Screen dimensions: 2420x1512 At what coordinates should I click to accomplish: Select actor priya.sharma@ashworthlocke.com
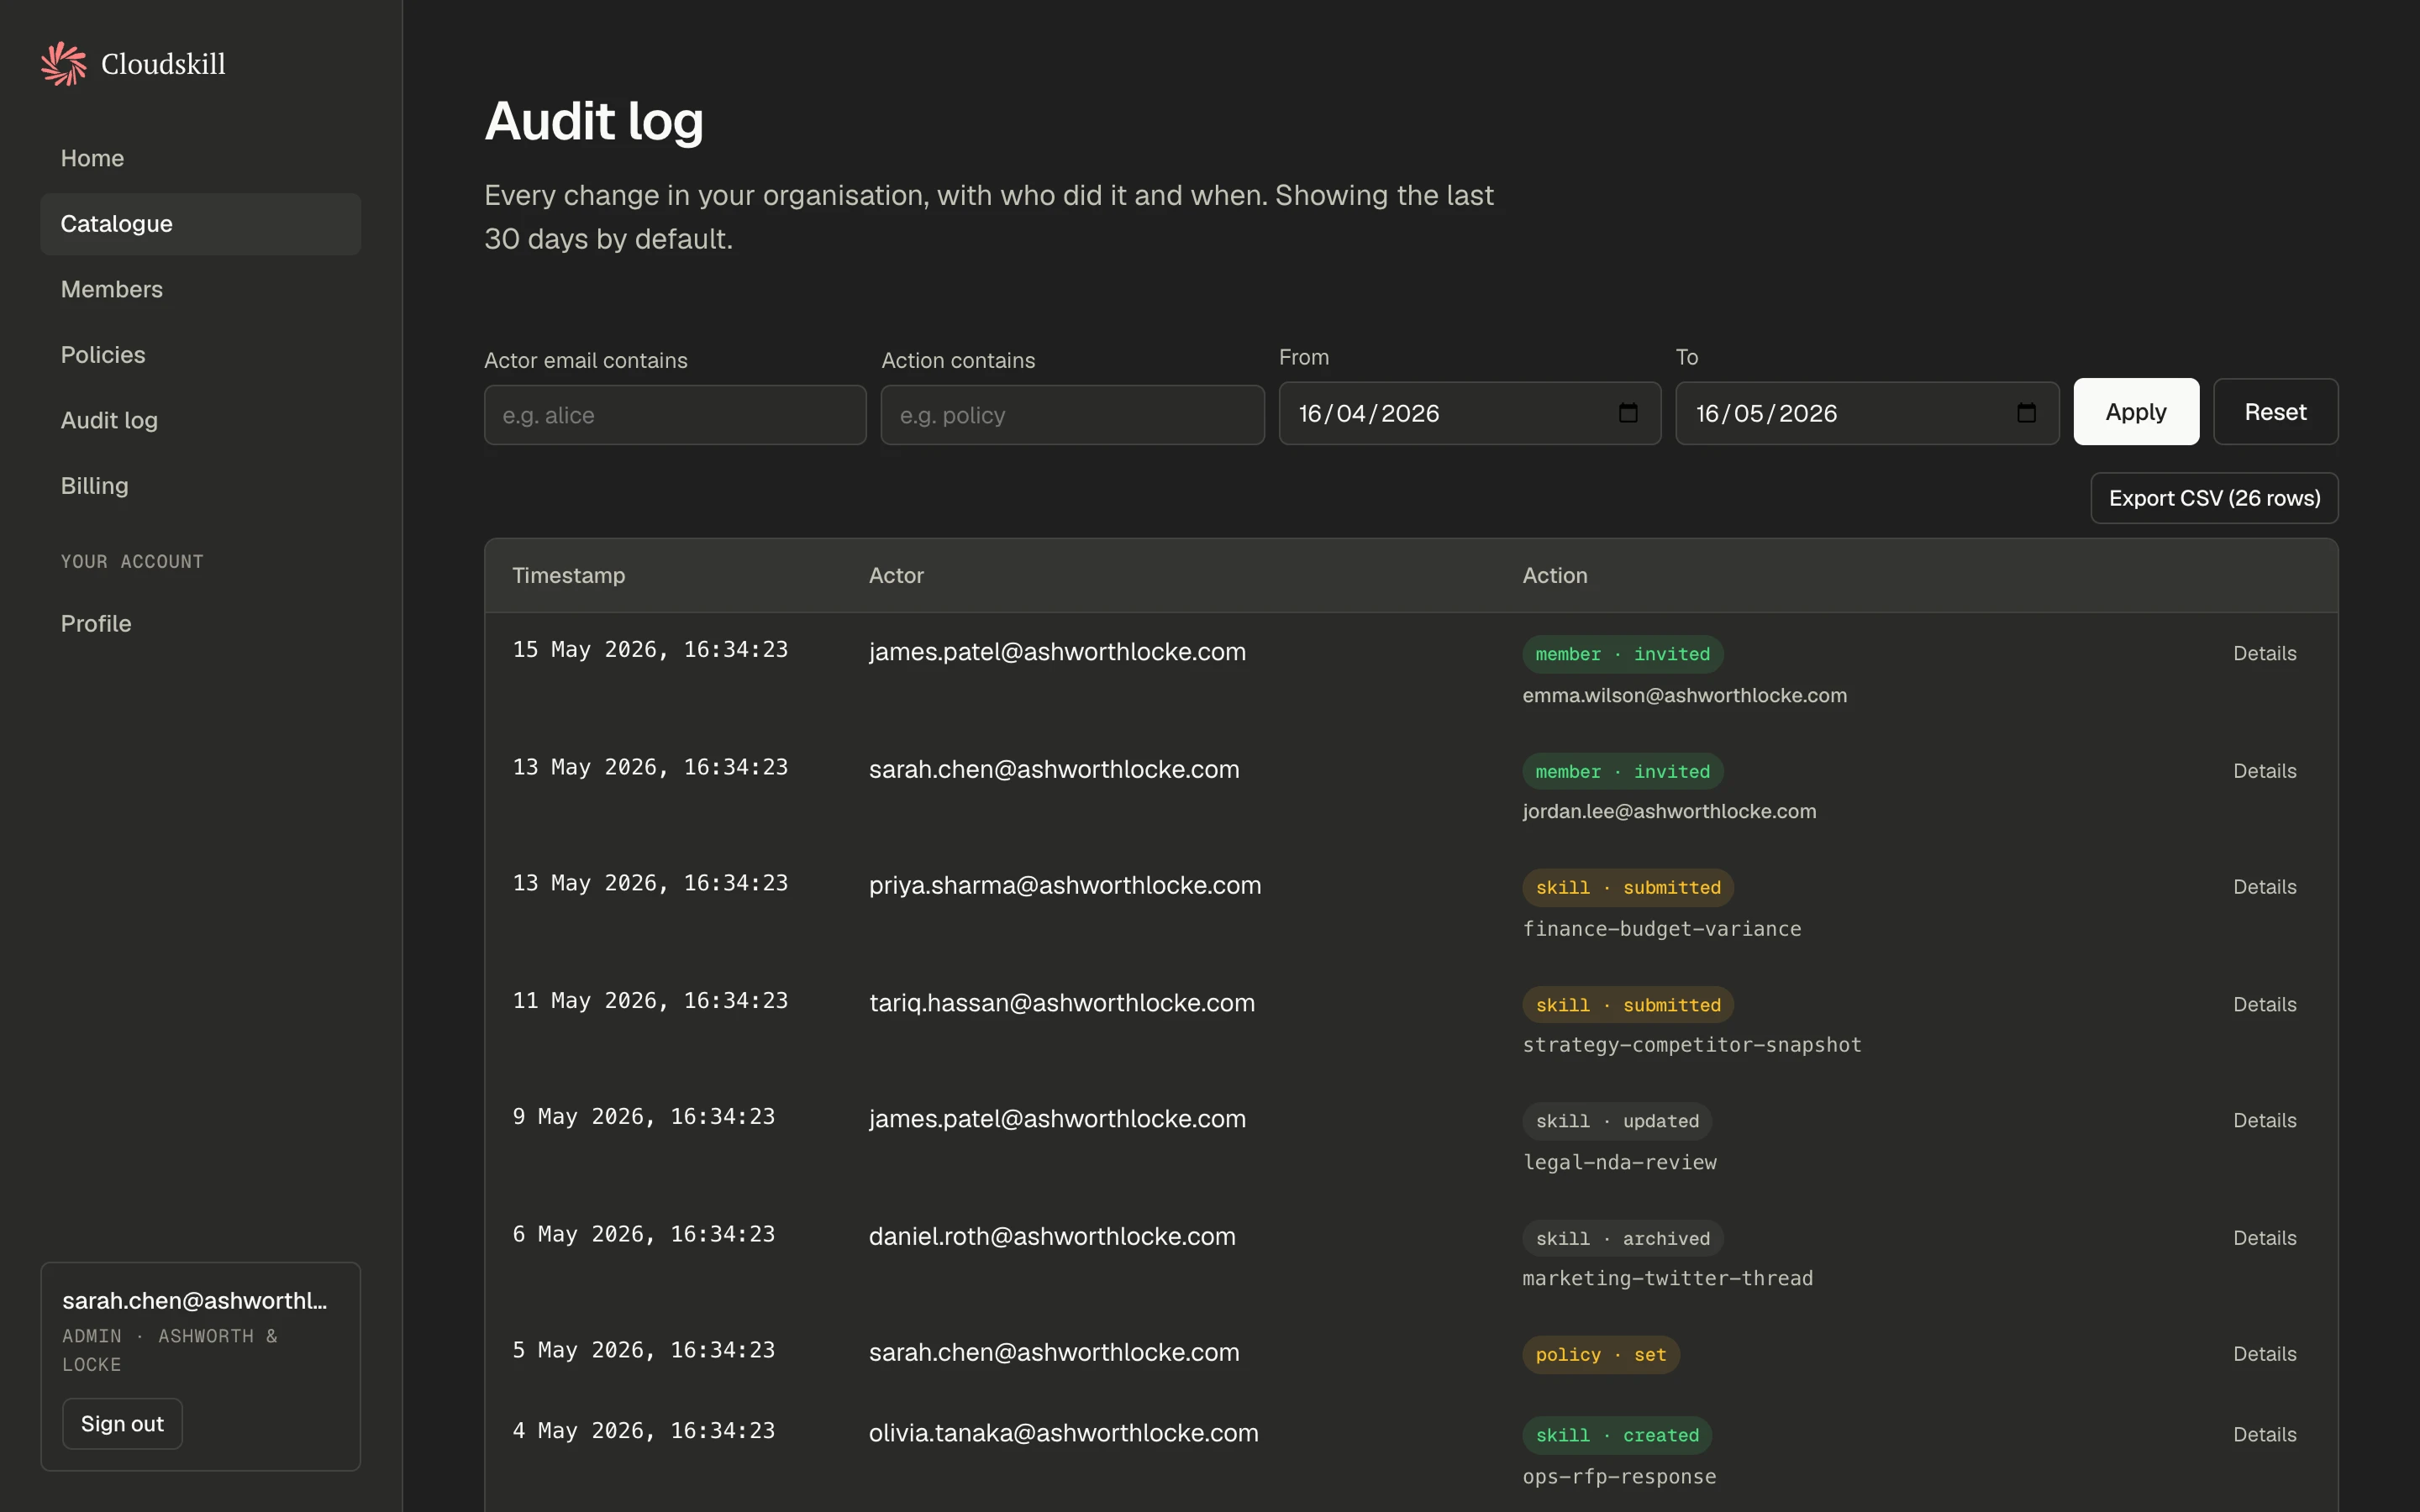coord(1065,886)
